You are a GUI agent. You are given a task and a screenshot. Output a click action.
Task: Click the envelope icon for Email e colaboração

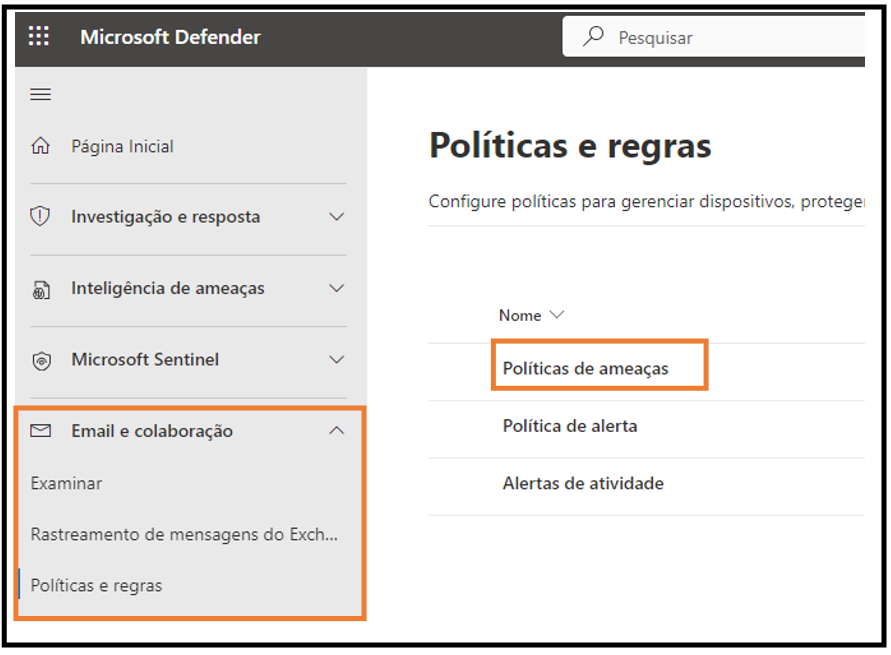pos(40,431)
